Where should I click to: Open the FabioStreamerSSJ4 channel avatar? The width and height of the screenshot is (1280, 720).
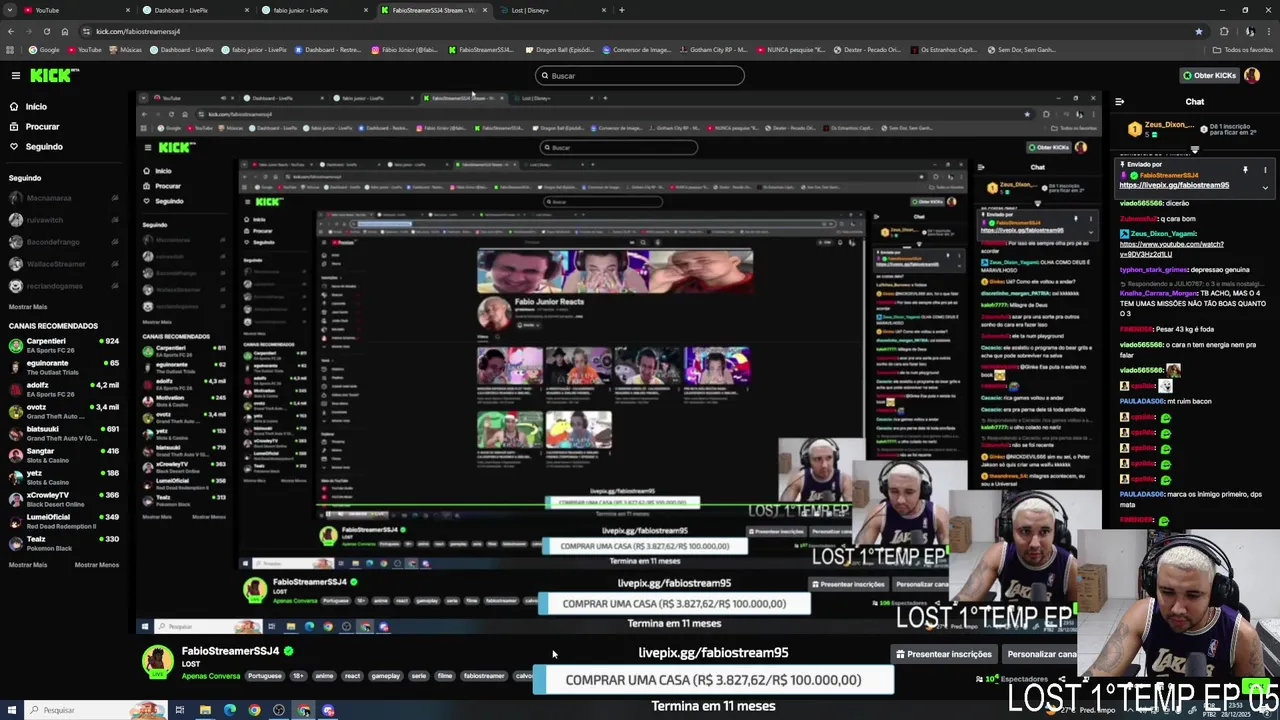tap(157, 662)
